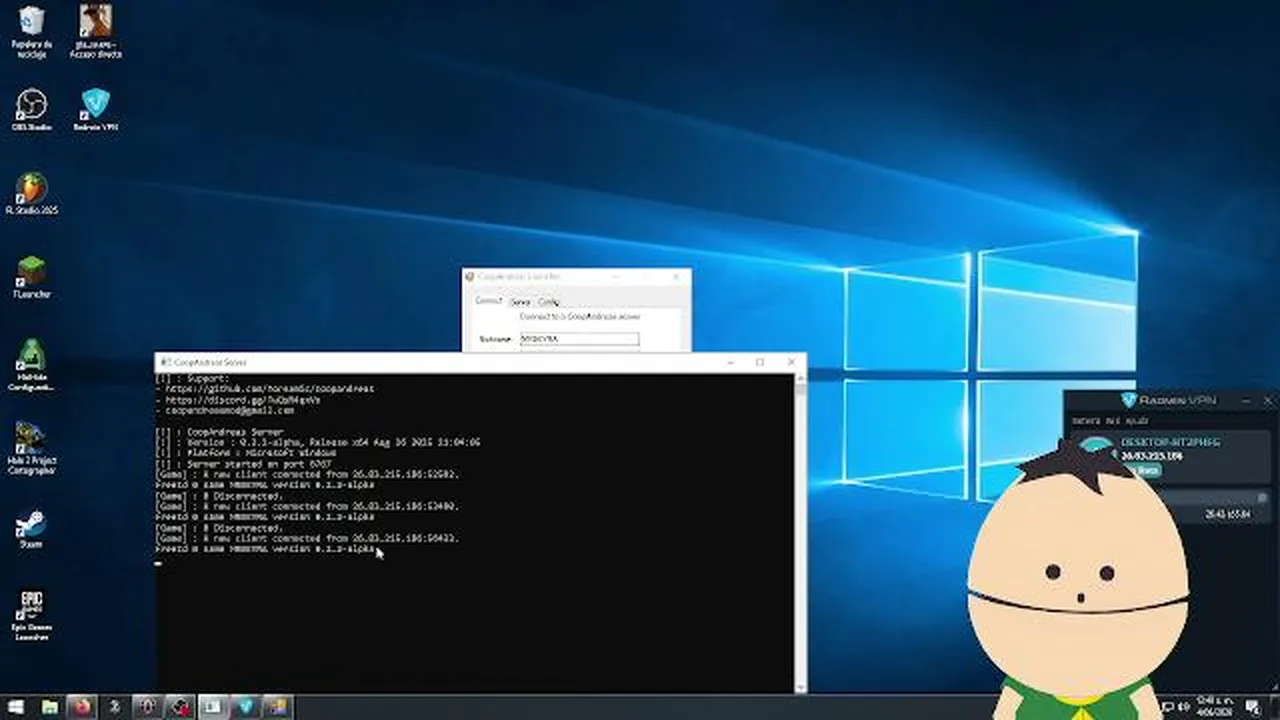
Task: Switch to the Connect tab in CoopAndreas Launcher
Action: [488, 301]
